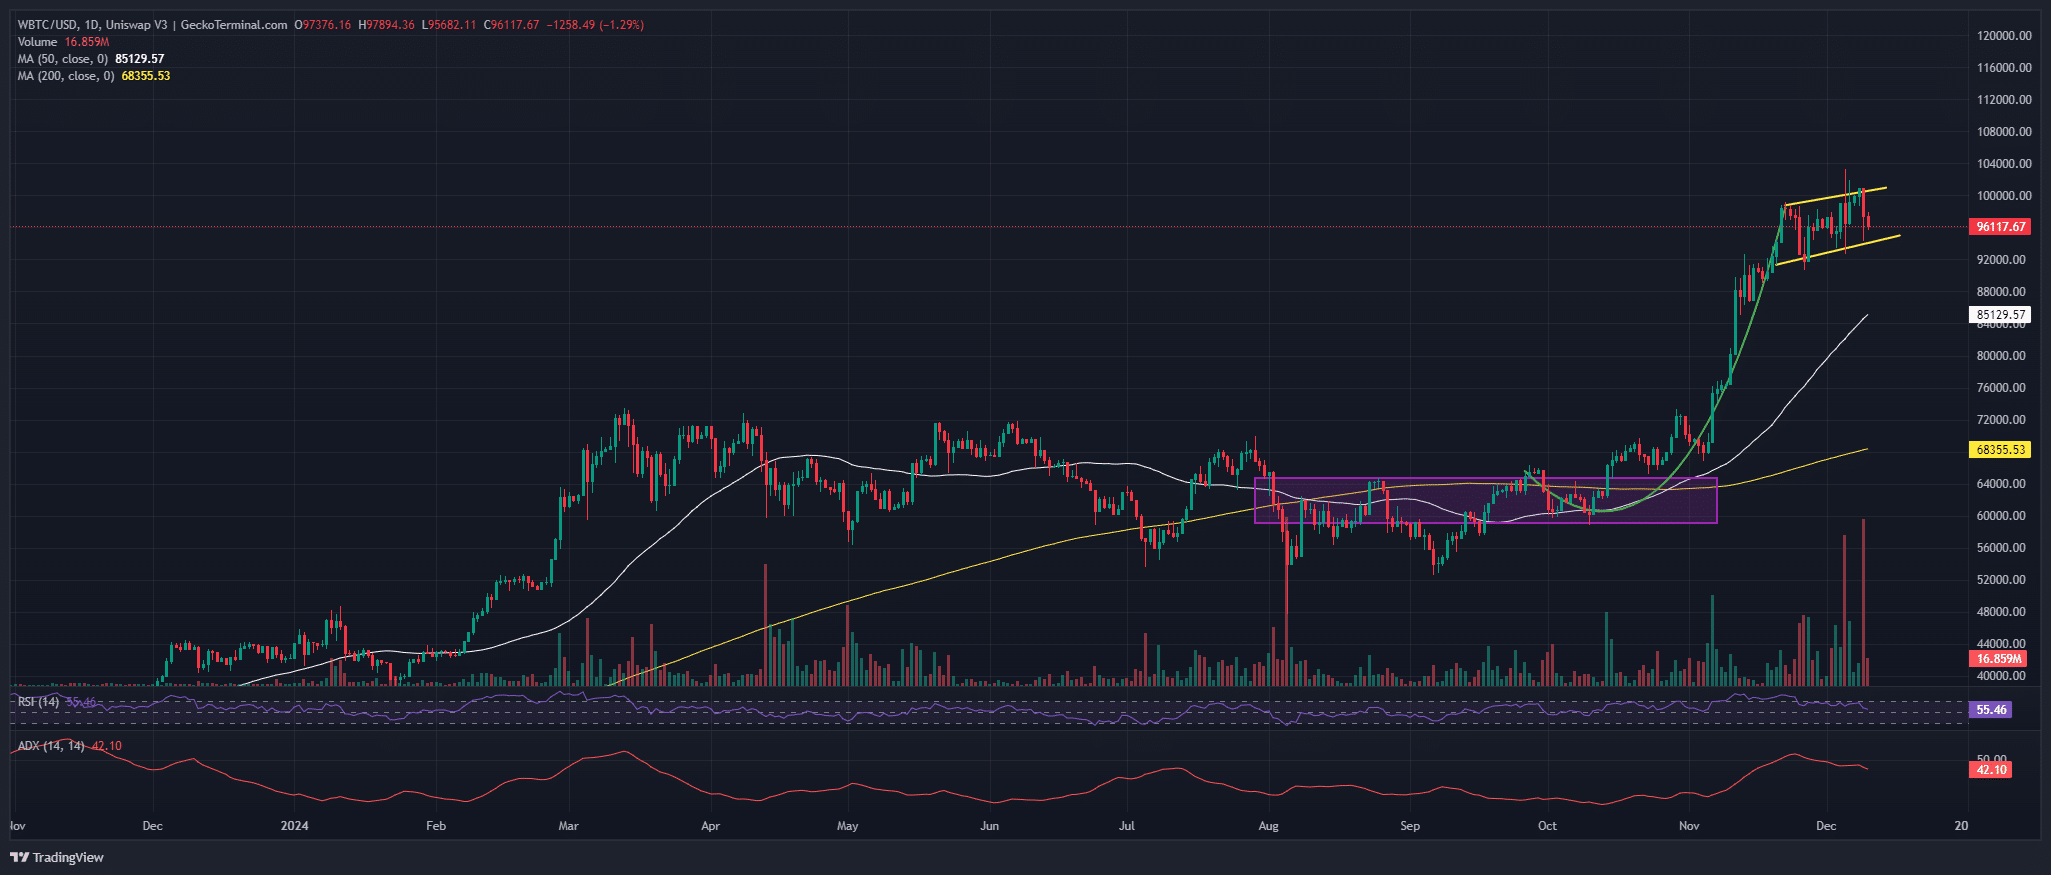Click the RSI (14) indicator label
The image size is (2051, 875).
click(37, 702)
